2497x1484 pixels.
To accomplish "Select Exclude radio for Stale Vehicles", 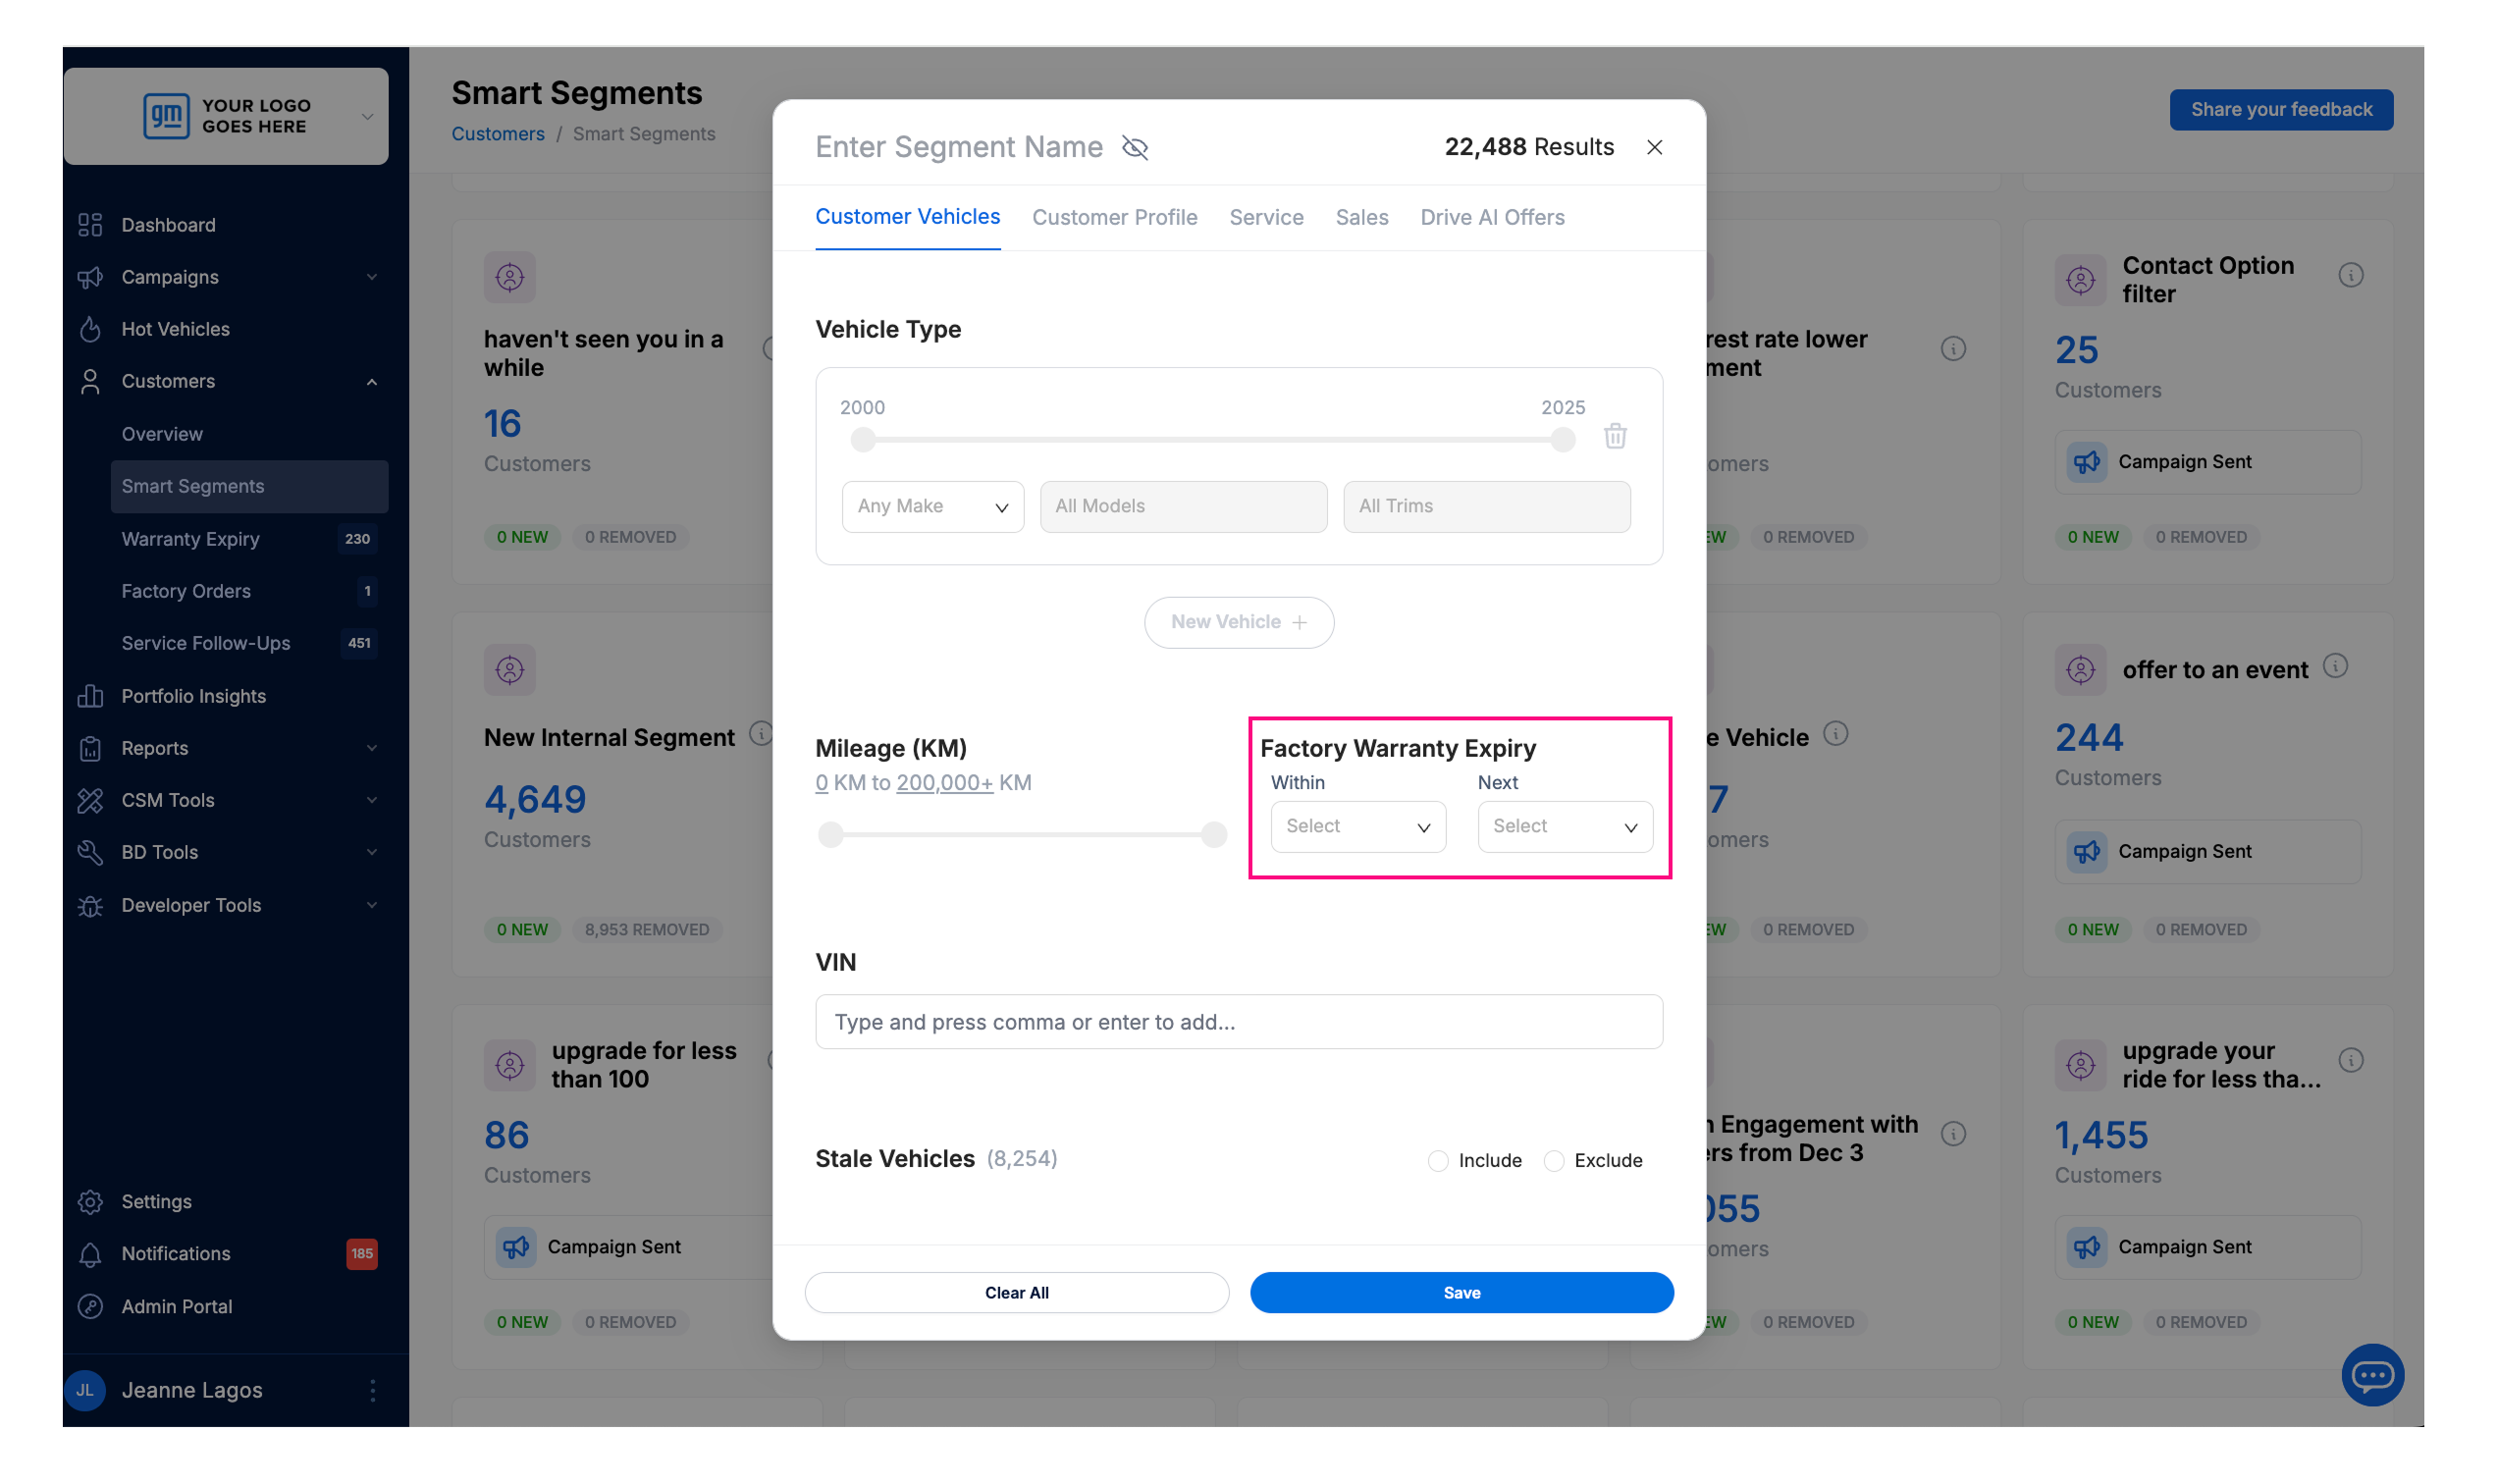I will coord(1553,1160).
